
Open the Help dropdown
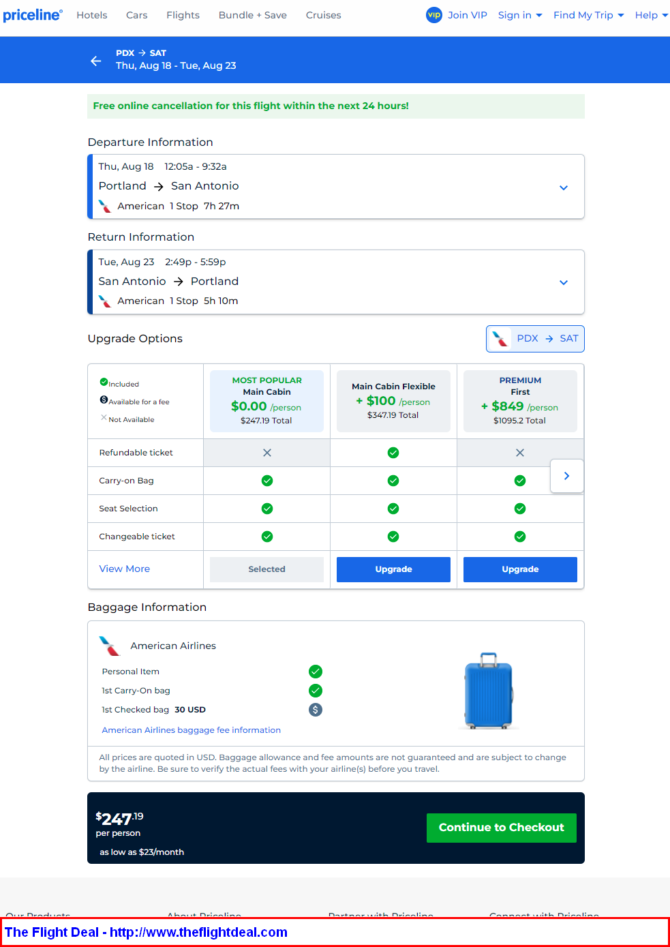[651, 15]
